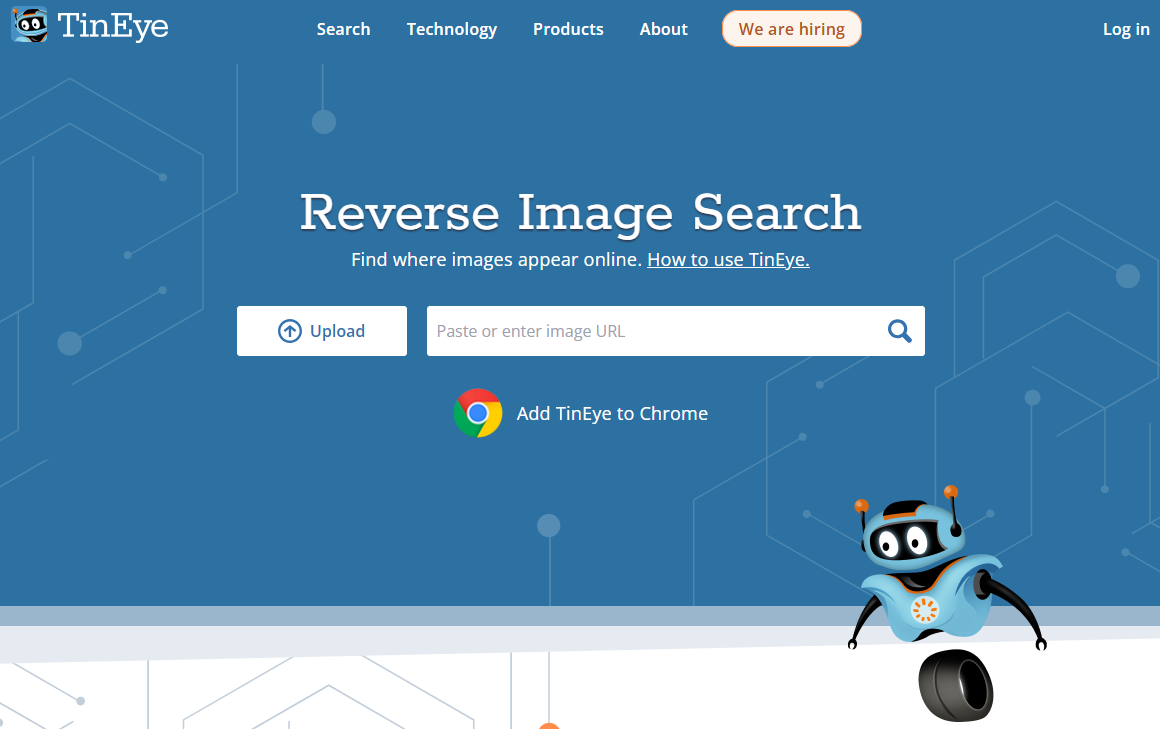Select Add TinEye to Chrome link
This screenshot has height=729, width=1160.
point(612,414)
